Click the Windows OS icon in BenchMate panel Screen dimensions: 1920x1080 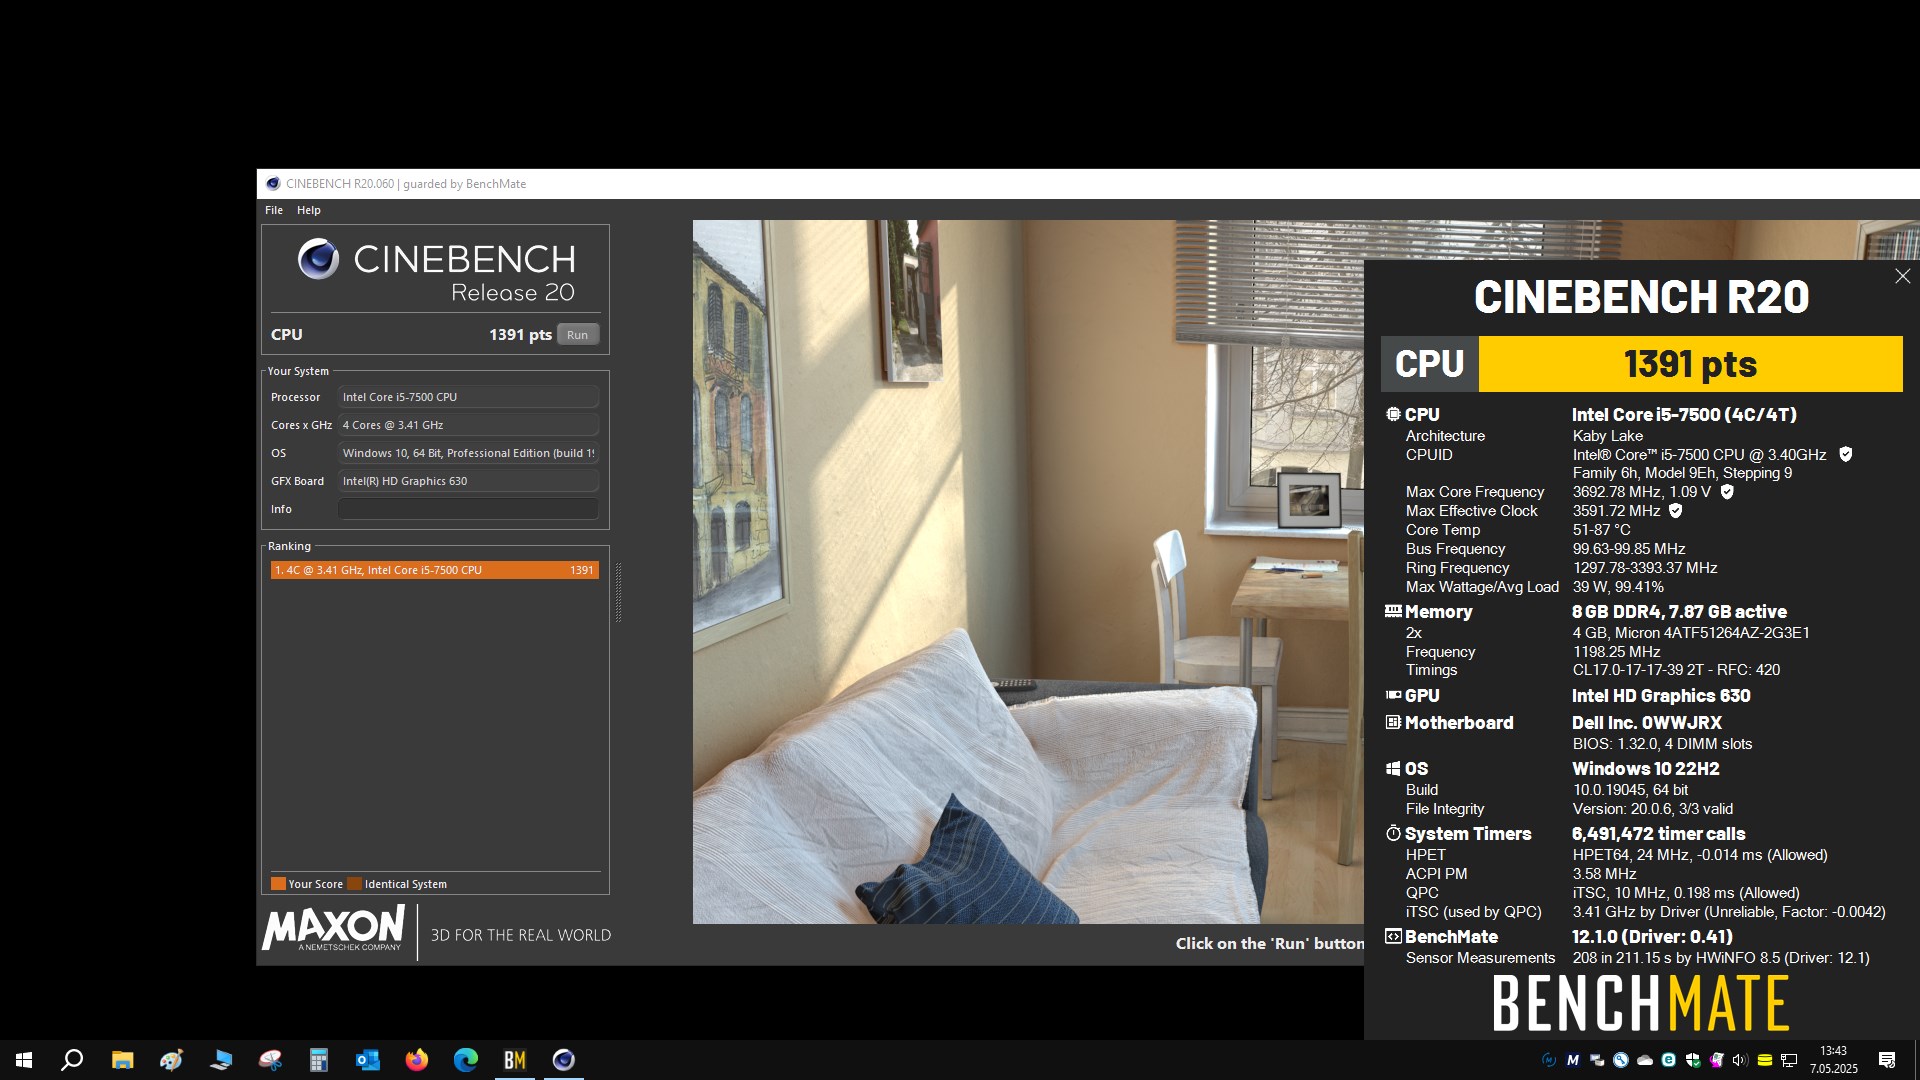click(x=1393, y=768)
